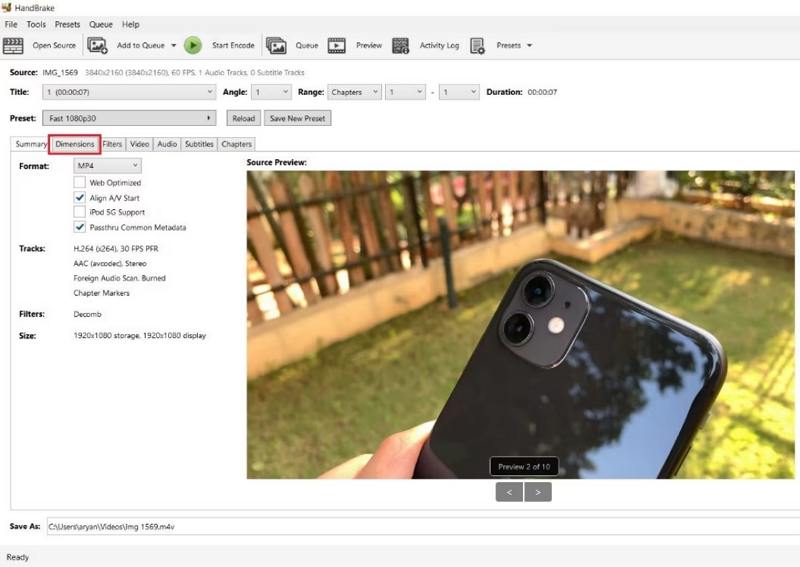Click the Add to Queue icon
The width and height of the screenshot is (800, 567).
click(x=97, y=45)
